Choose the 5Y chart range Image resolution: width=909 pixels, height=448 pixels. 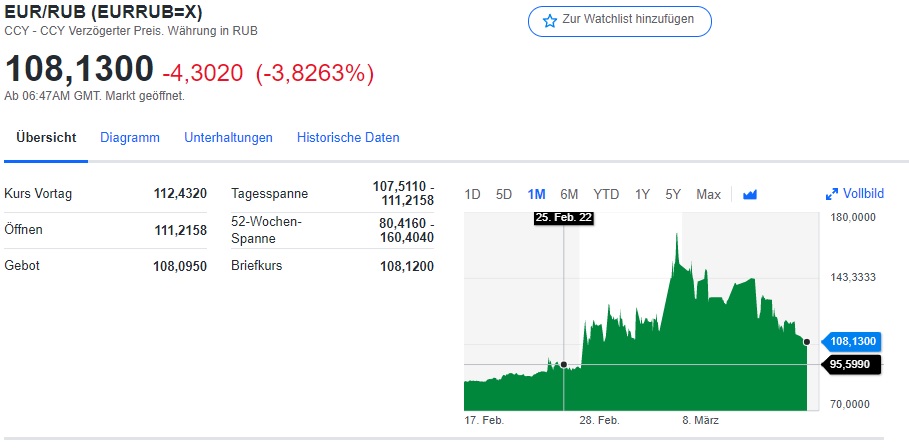click(x=673, y=194)
